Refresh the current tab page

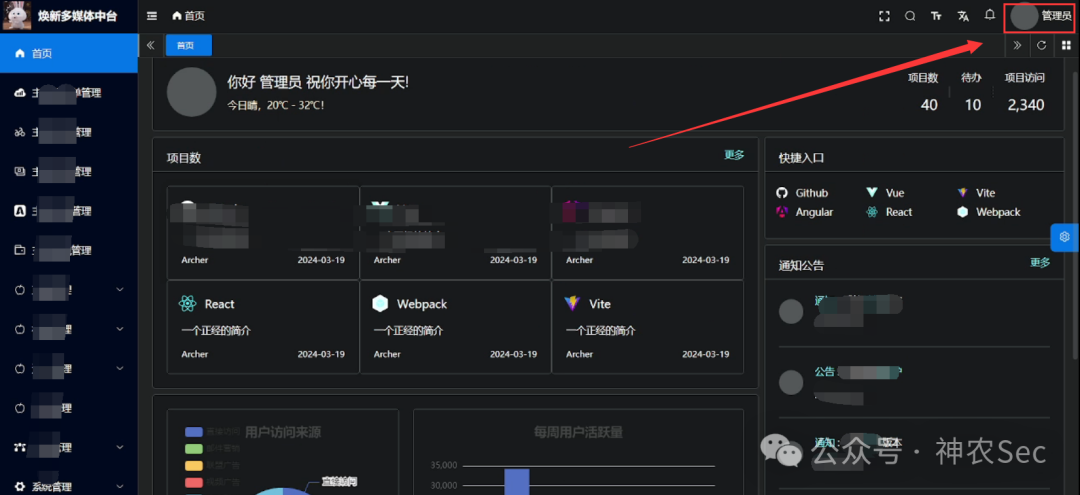(1041, 45)
